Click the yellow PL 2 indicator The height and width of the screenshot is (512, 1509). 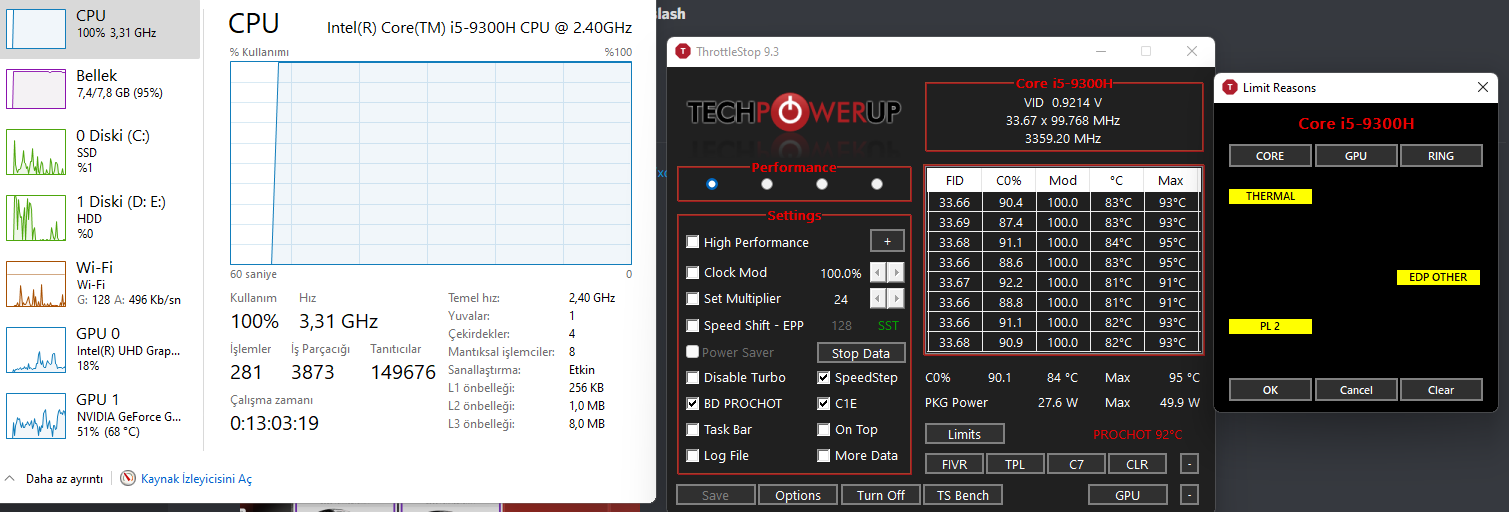point(1270,326)
